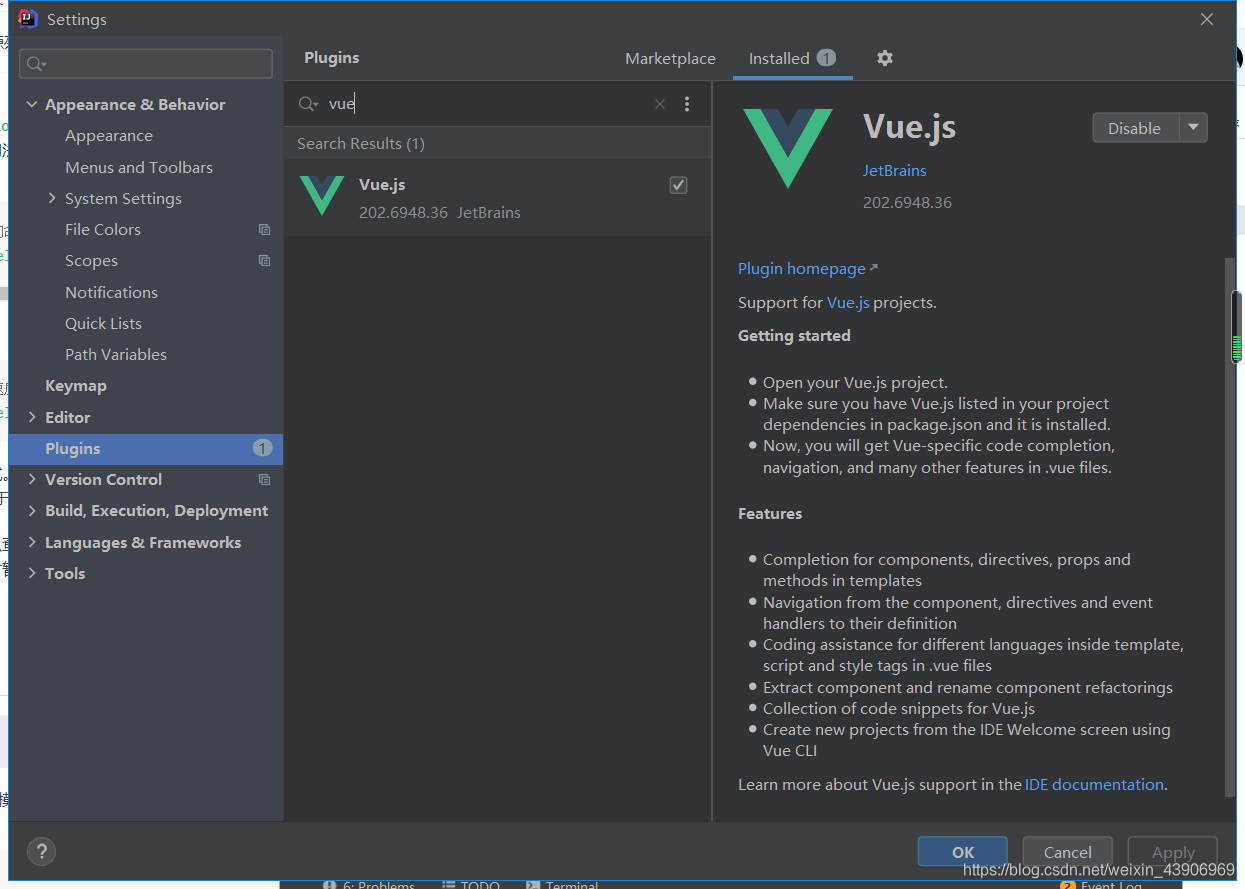Viewport: 1245px width, 889px height.
Task: Select Appearance in the settings tree
Action: coord(109,136)
